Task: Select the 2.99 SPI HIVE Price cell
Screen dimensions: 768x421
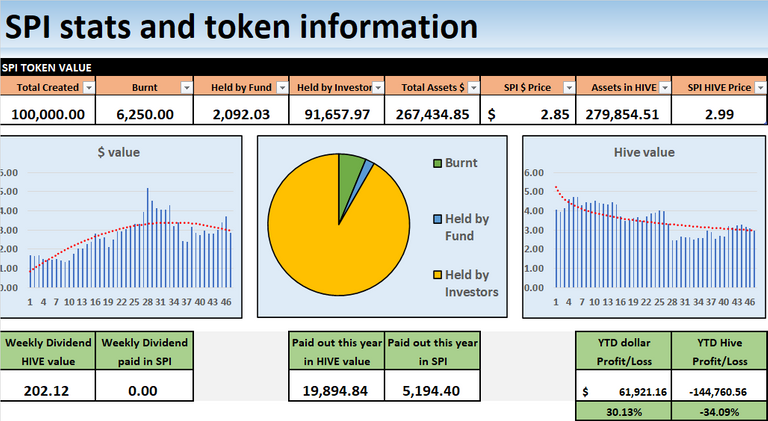Action: [719, 110]
